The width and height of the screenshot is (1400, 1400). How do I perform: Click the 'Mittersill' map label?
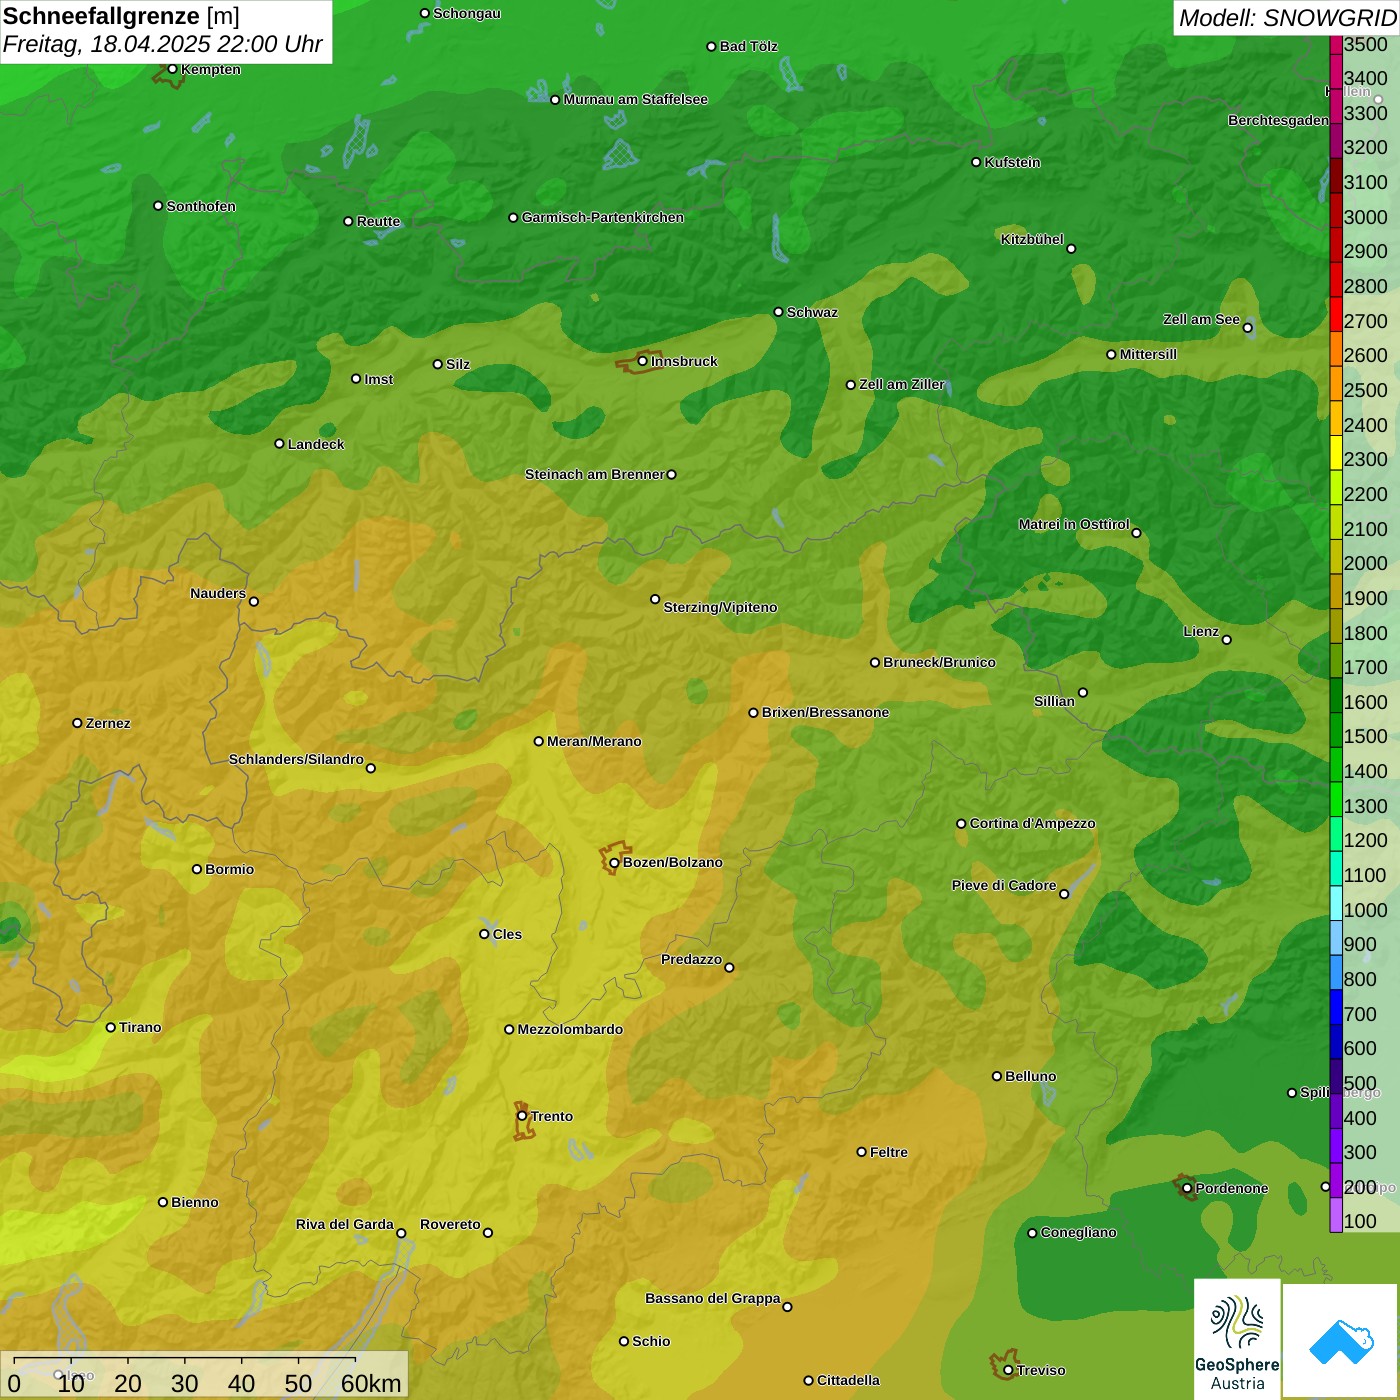click(1149, 354)
